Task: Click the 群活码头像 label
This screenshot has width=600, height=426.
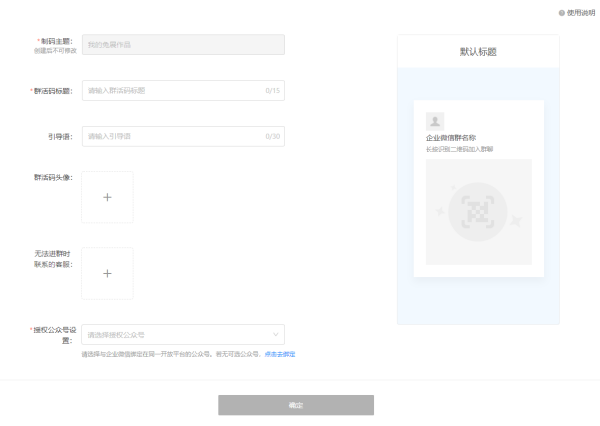Action: click(53, 177)
